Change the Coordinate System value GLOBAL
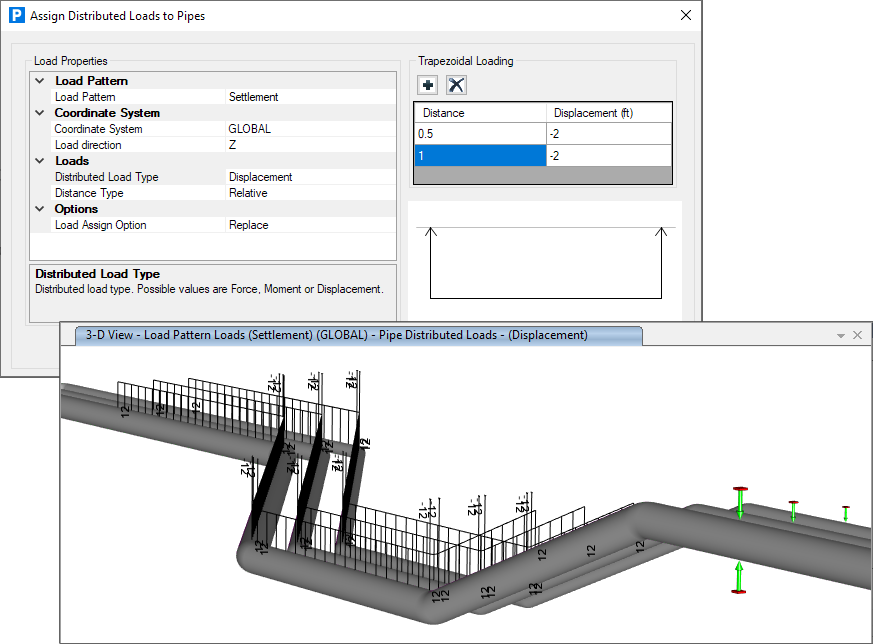Viewport: 873px width, 644px height. coord(300,128)
